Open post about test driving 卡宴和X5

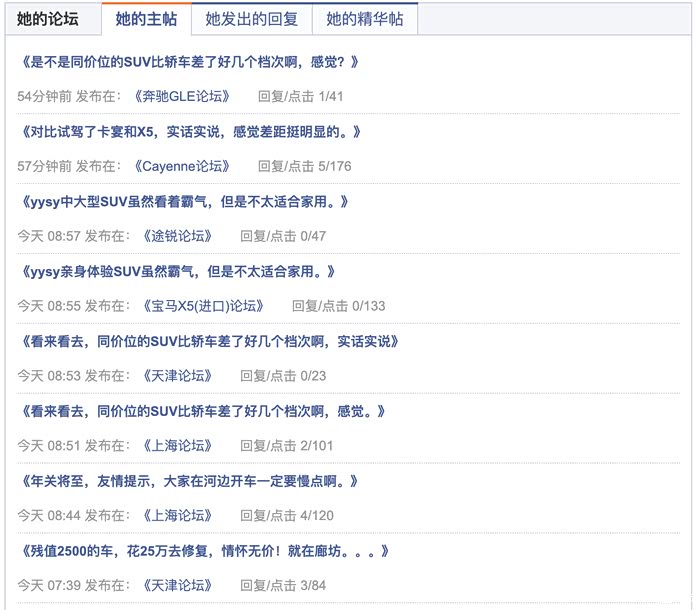[190, 132]
